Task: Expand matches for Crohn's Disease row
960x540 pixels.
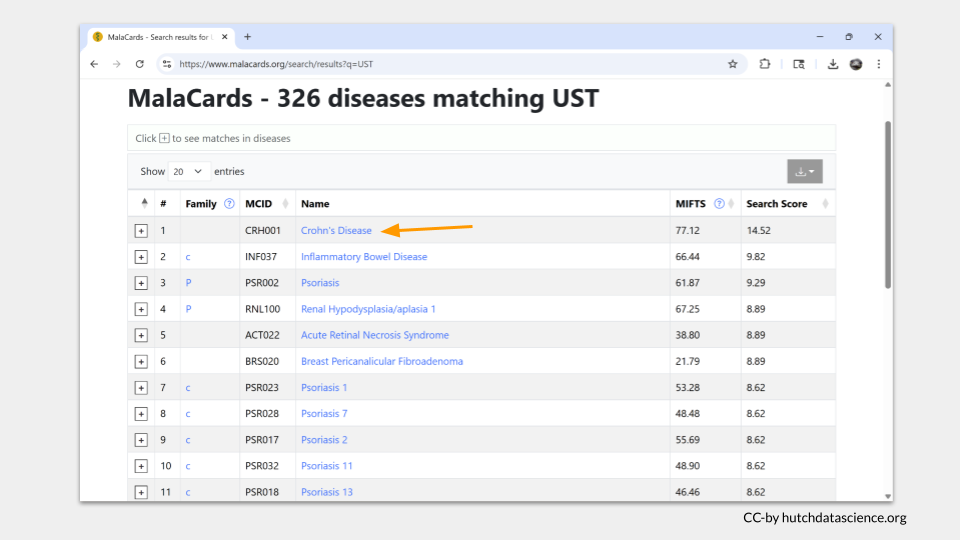Action: tap(141, 231)
